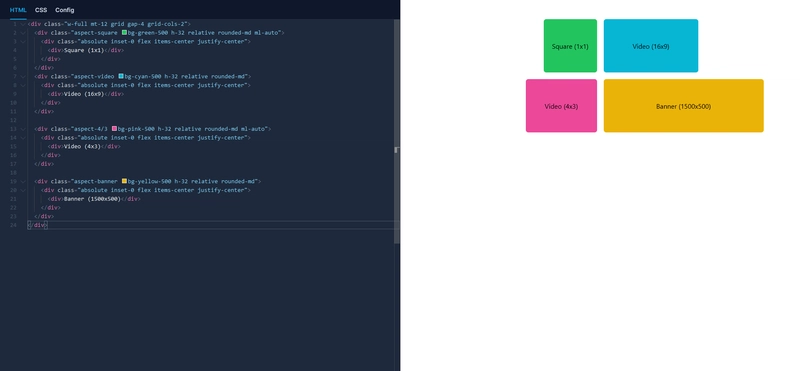Image resolution: width=800 pixels, height=371 pixels.
Task: Switch to the HTML tab
Action: pyautogui.click(x=18, y=10)
